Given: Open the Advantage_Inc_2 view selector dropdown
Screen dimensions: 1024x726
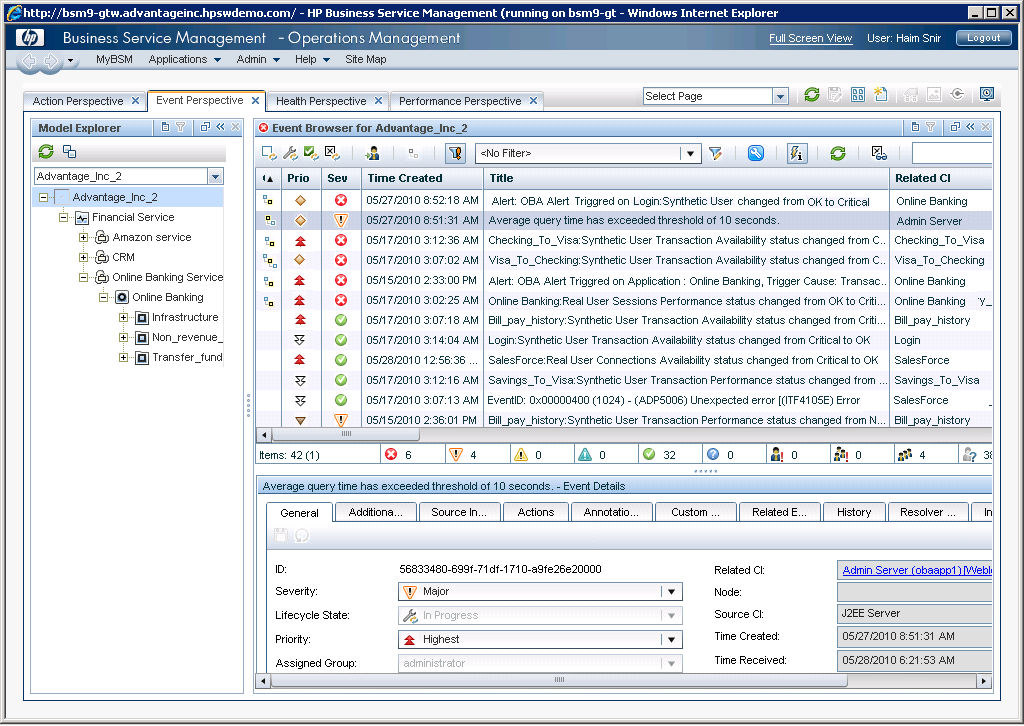Looking at the screenshot, I should [216, 176].
